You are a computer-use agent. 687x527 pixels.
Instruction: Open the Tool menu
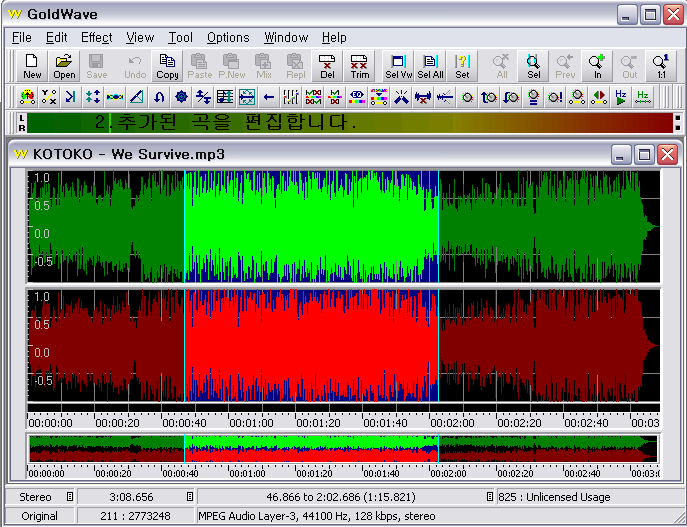(180, 38)
